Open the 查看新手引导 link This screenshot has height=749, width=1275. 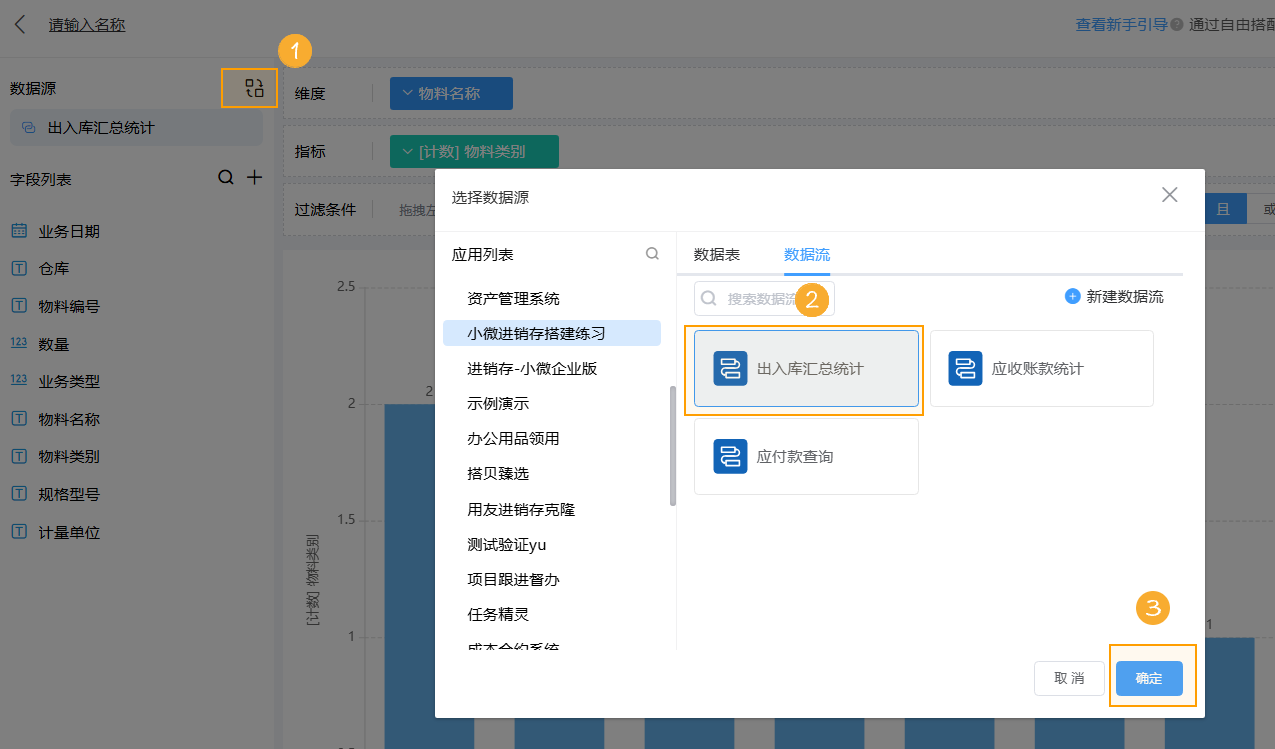(1121, 25)
